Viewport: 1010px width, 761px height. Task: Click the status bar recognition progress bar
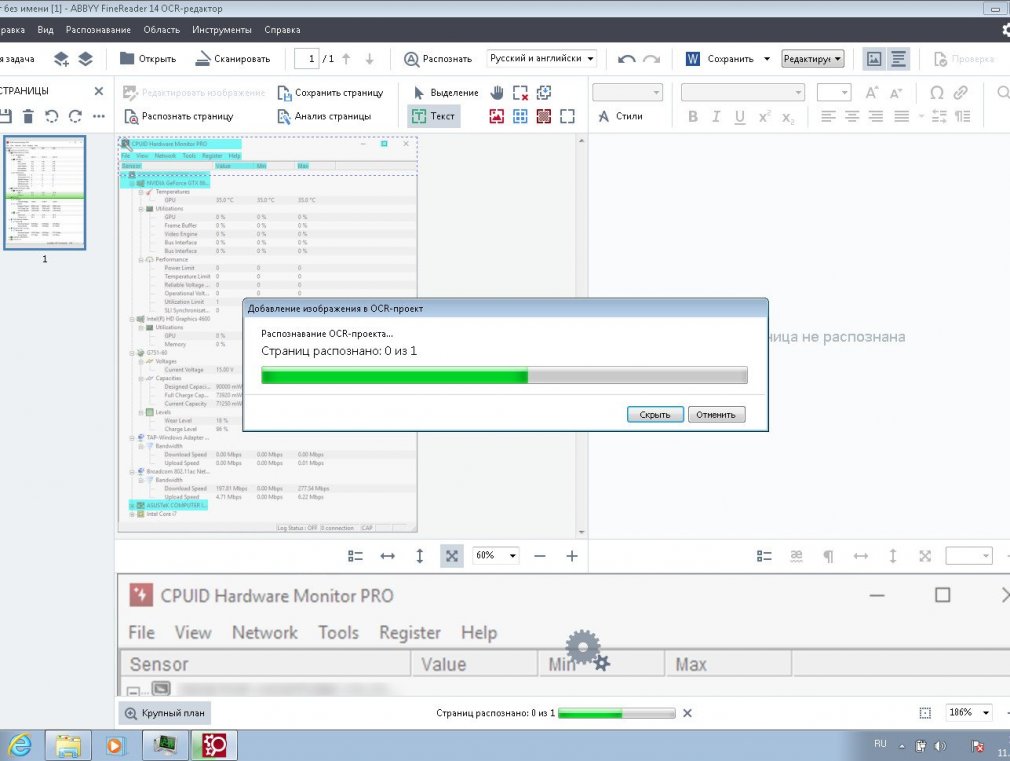pyautogui.click(x=617, y=713)
